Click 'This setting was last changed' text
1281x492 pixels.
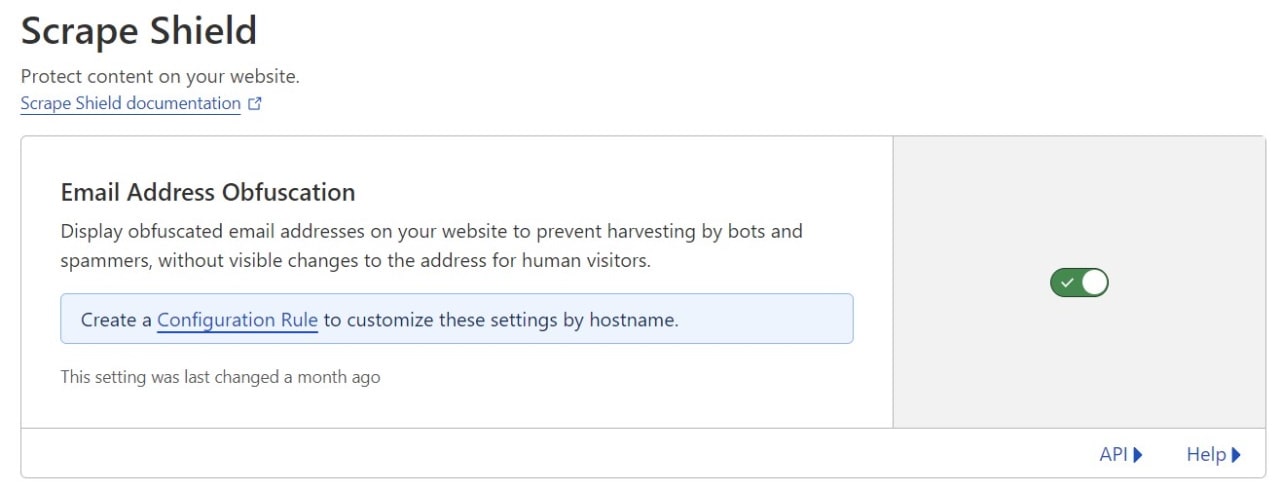pyautogui.click(x=170, y=377)
